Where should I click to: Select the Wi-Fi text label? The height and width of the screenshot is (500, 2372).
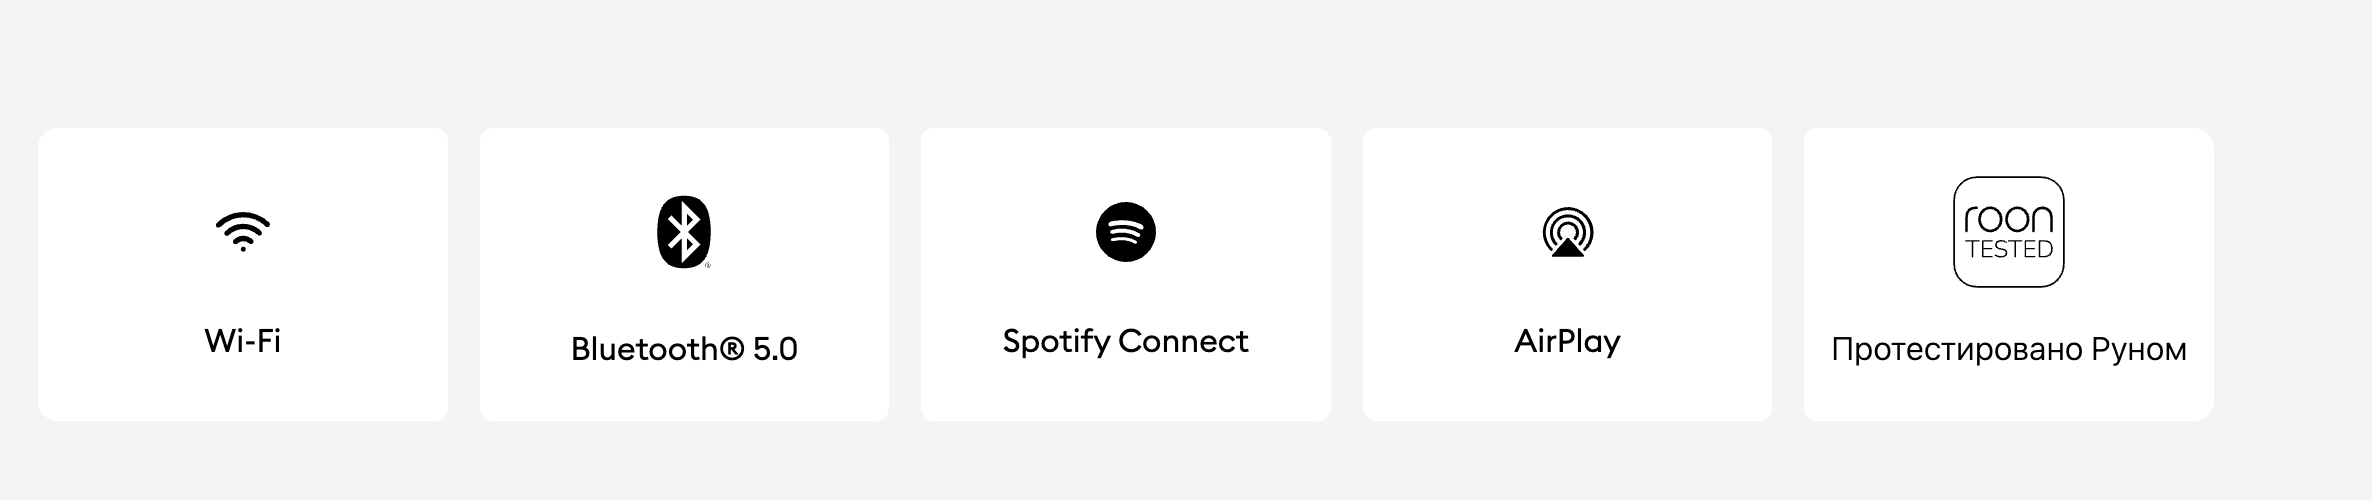click(x=243, y=341)
